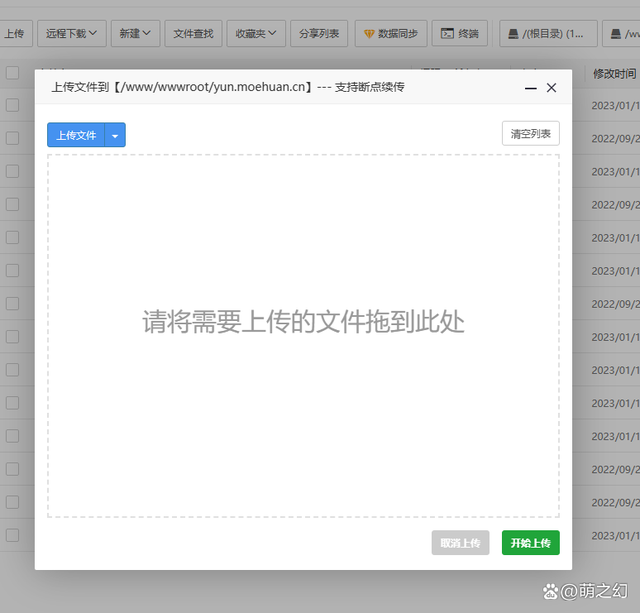
Task: Open 分享列表 in the toolbar
Action: [319, 34]
